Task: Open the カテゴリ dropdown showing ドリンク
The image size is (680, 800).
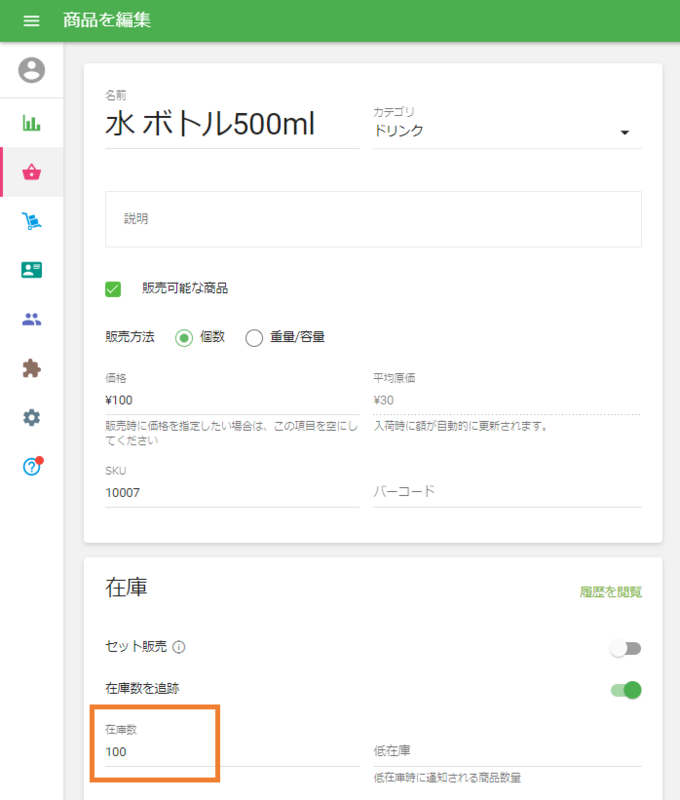Action: (x=626, y=131)
